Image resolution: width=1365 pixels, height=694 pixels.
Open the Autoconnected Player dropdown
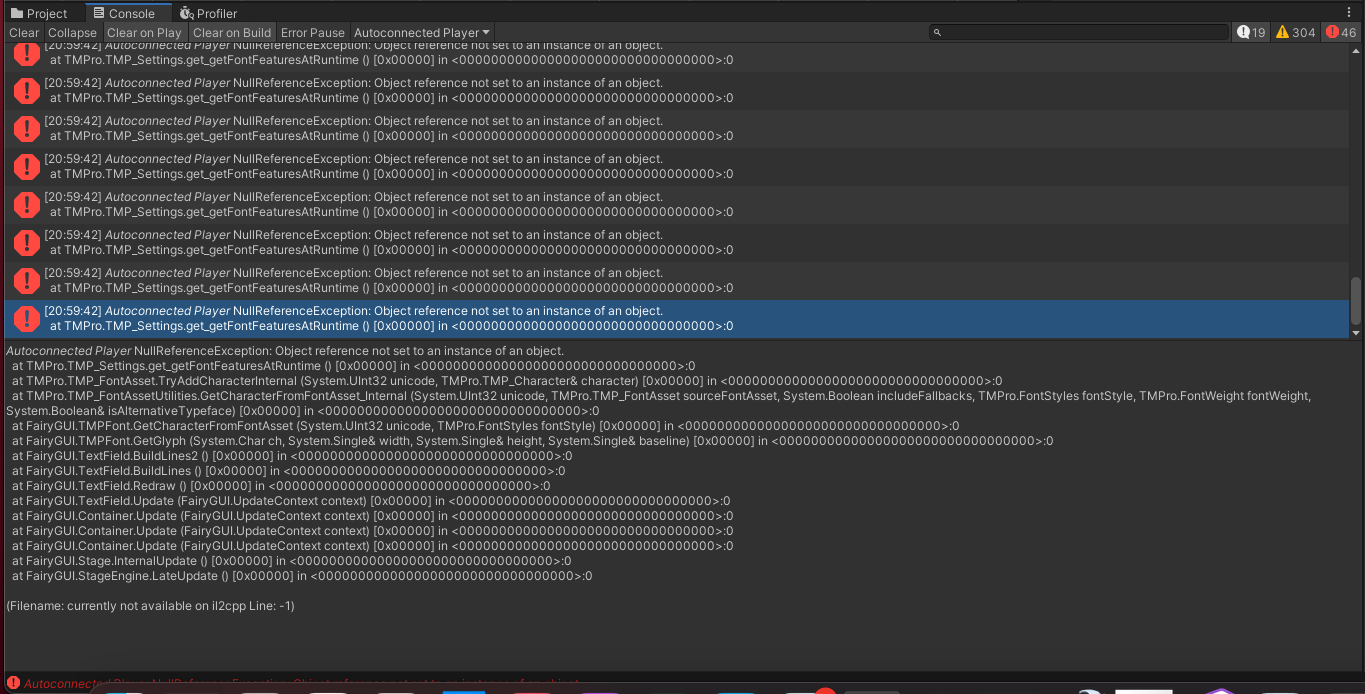421,32
